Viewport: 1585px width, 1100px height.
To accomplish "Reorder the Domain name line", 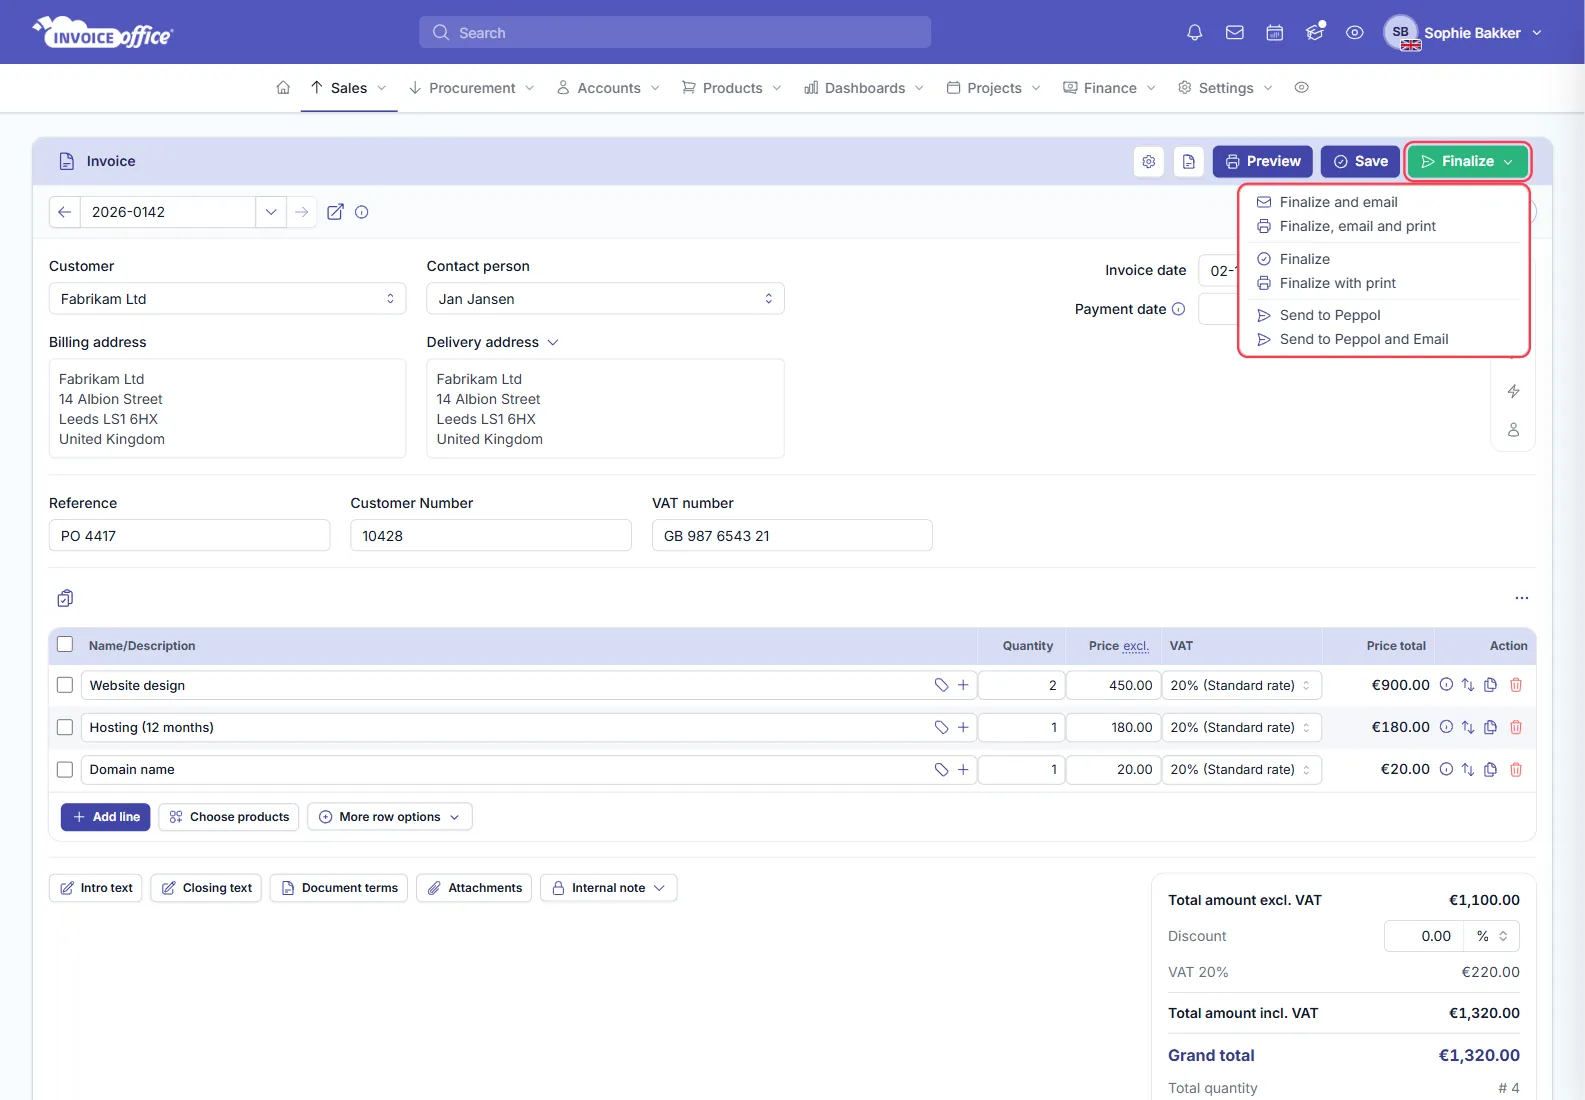I will tap(1468, 769).
